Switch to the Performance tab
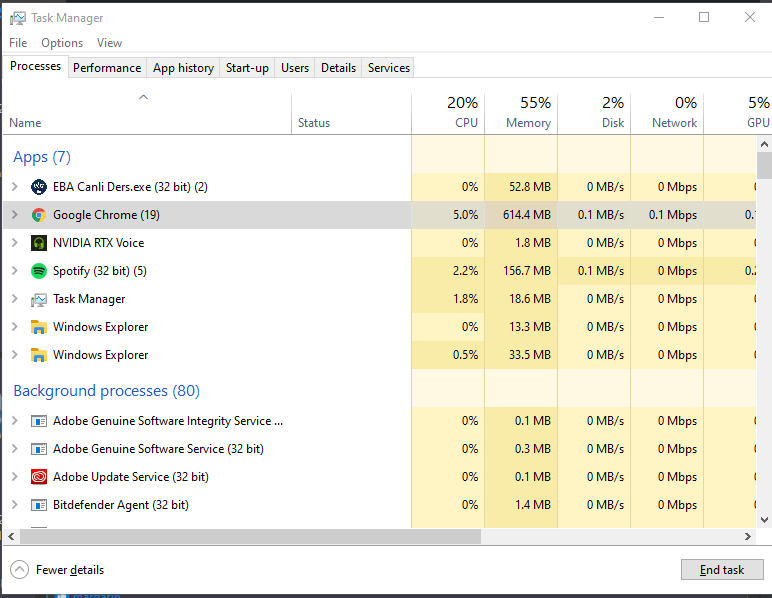 coord(107,68)
